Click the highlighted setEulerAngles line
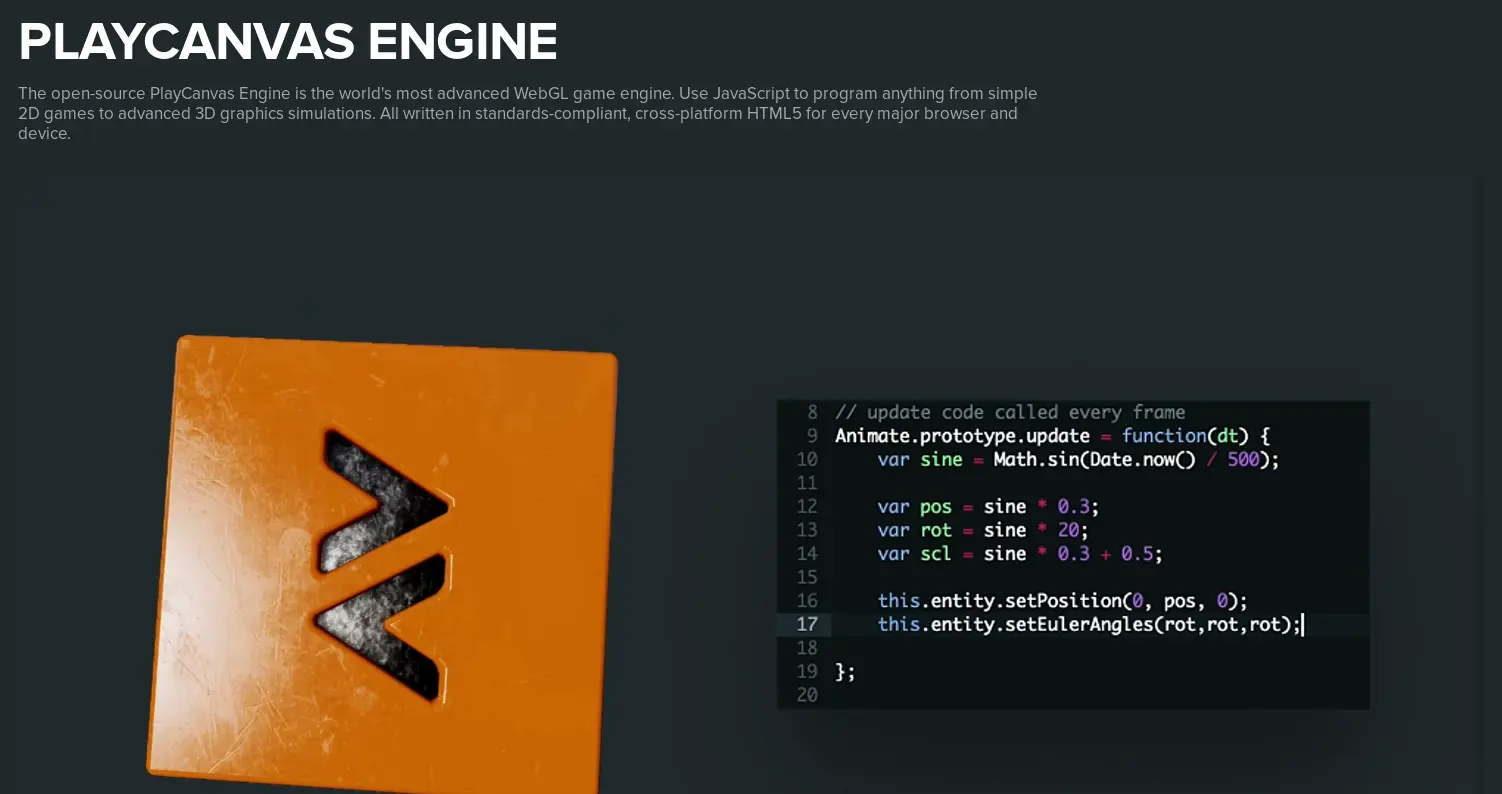The height and width of the screenshot is (794, 1502). pyautogui.click(x=1088, y=625)
